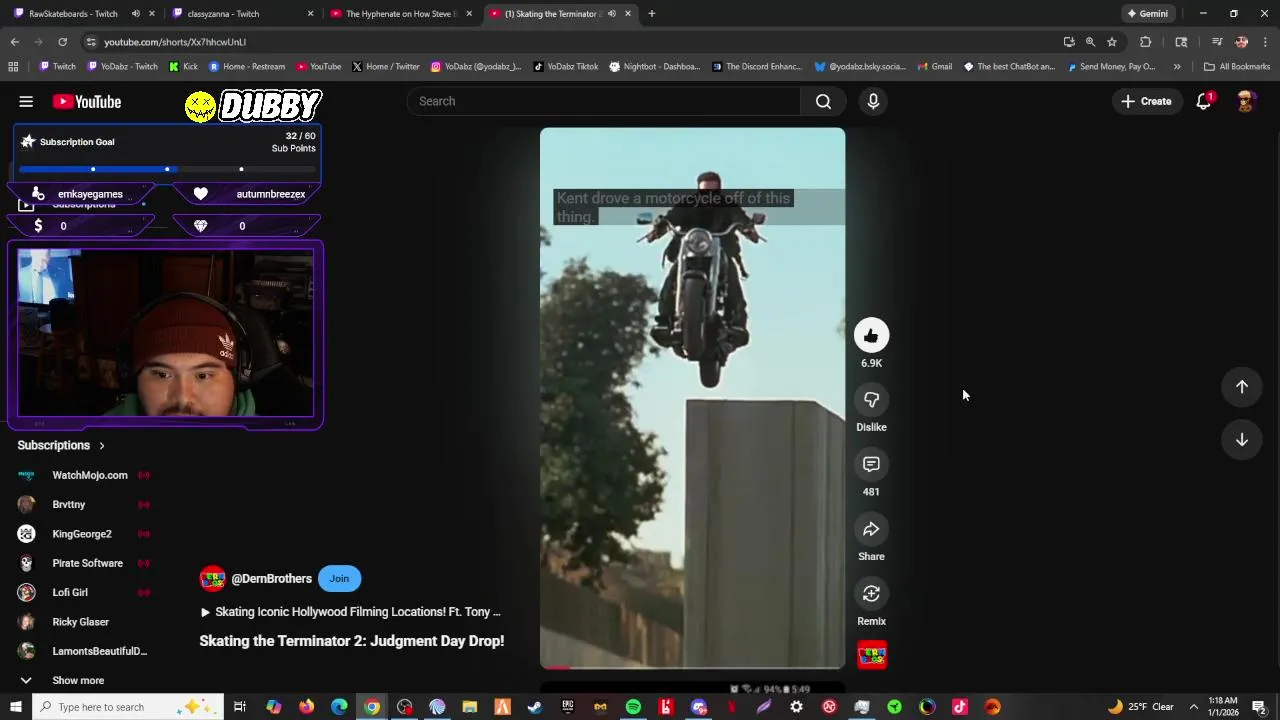Show more bookmarks overflow chevron
The height and width of the screenshot is (720, 1280).
[1177, 66]
